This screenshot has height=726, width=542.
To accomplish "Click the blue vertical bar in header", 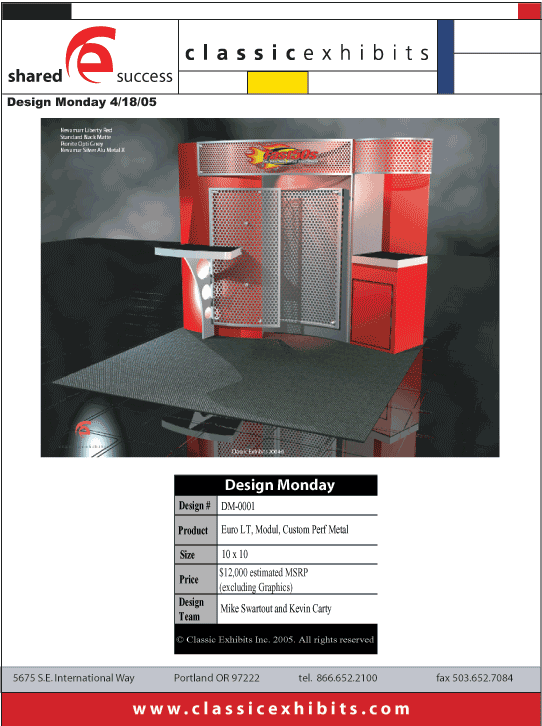I will (446, 56).
